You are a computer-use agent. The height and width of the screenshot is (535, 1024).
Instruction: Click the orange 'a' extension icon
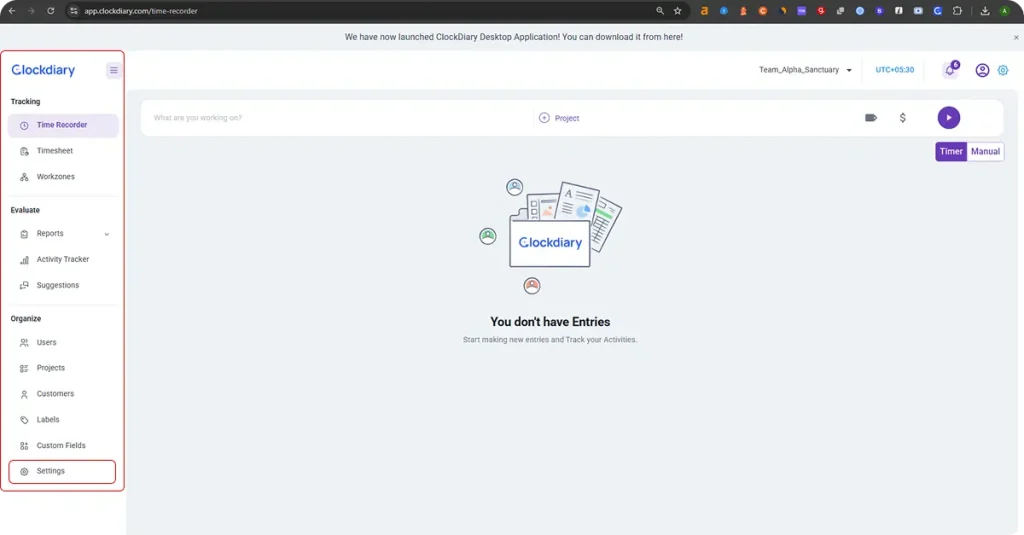(x=704, y=10)
